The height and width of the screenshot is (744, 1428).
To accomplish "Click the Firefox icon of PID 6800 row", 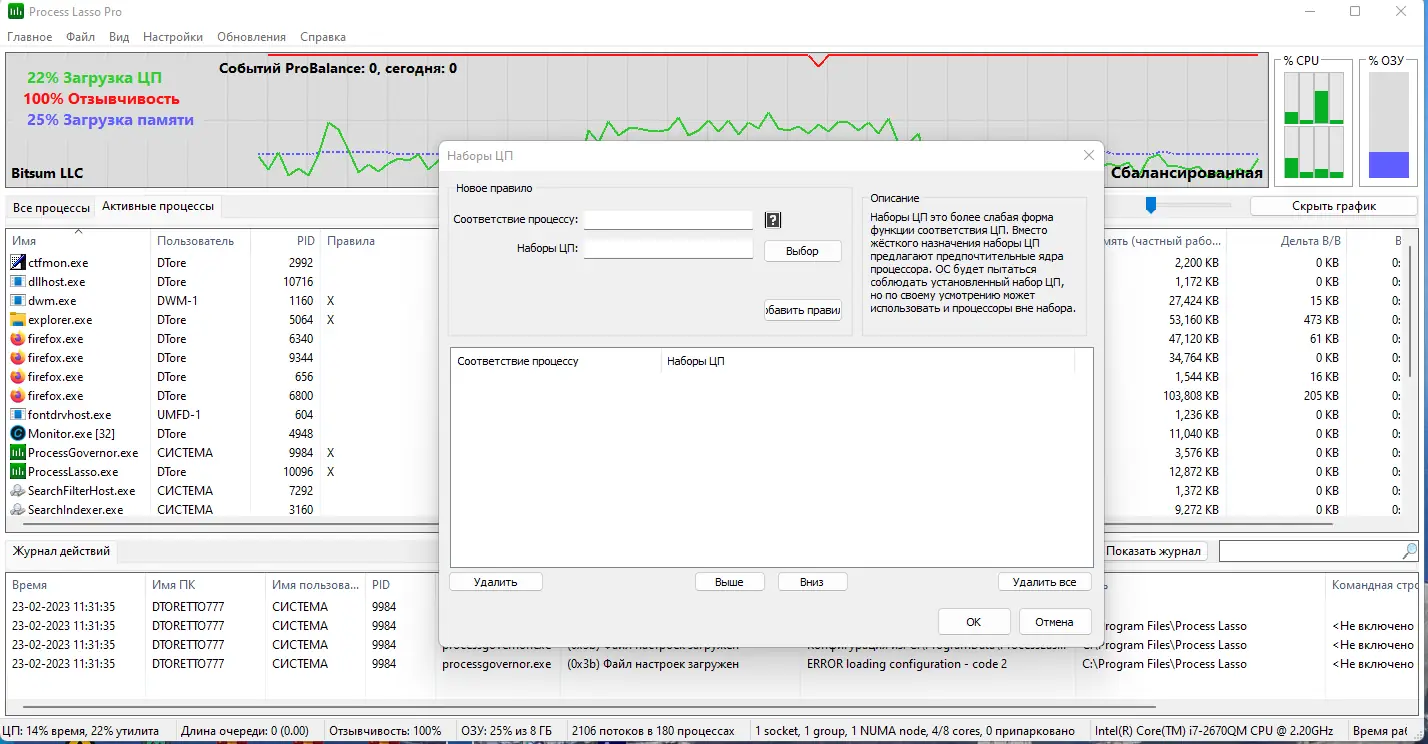I will point(17,395).
